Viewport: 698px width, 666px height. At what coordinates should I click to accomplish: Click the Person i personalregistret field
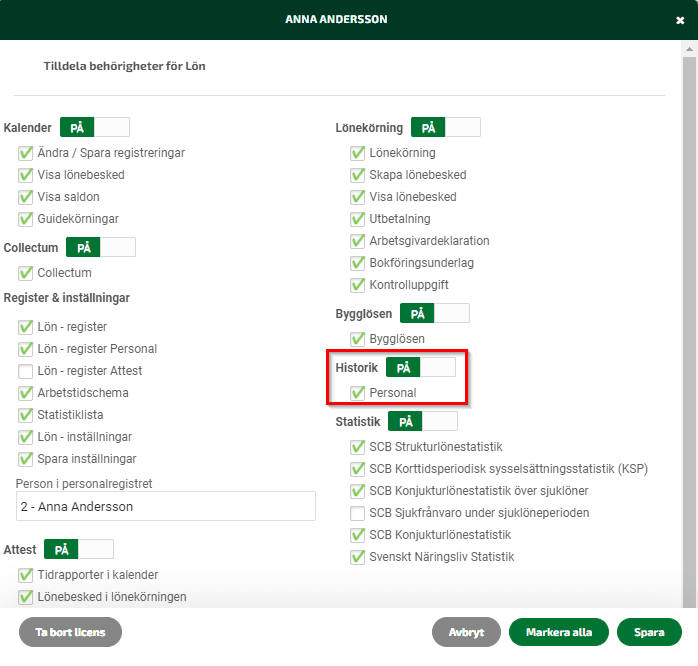click(x=166, y=506)
